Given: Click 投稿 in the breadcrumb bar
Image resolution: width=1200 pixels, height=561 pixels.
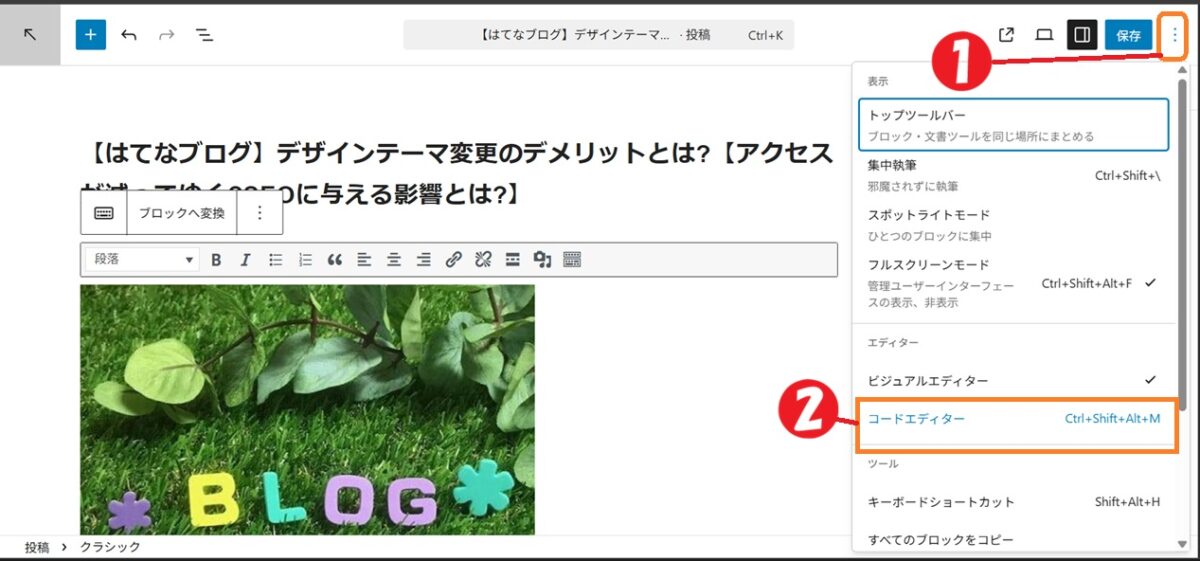Looking at the screenshot, I should pos(37,547).
